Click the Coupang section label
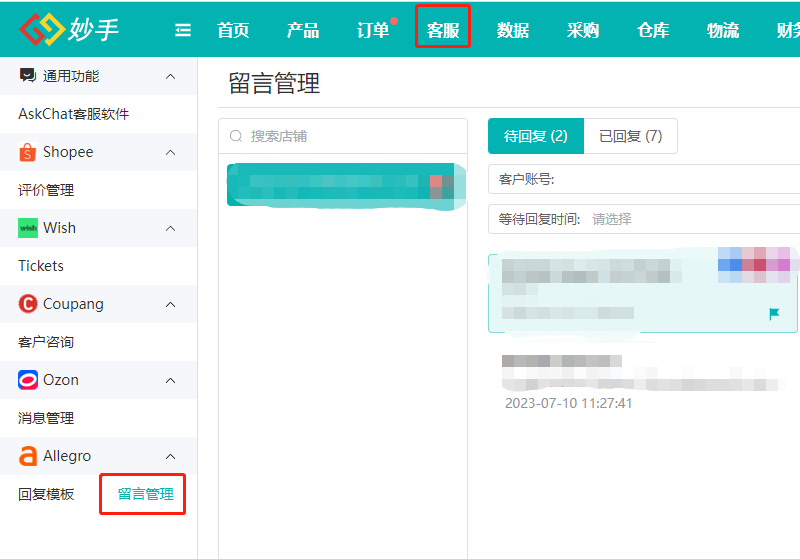Image resolution: width=800 pixels, height=559 pixels. point(73,304)
